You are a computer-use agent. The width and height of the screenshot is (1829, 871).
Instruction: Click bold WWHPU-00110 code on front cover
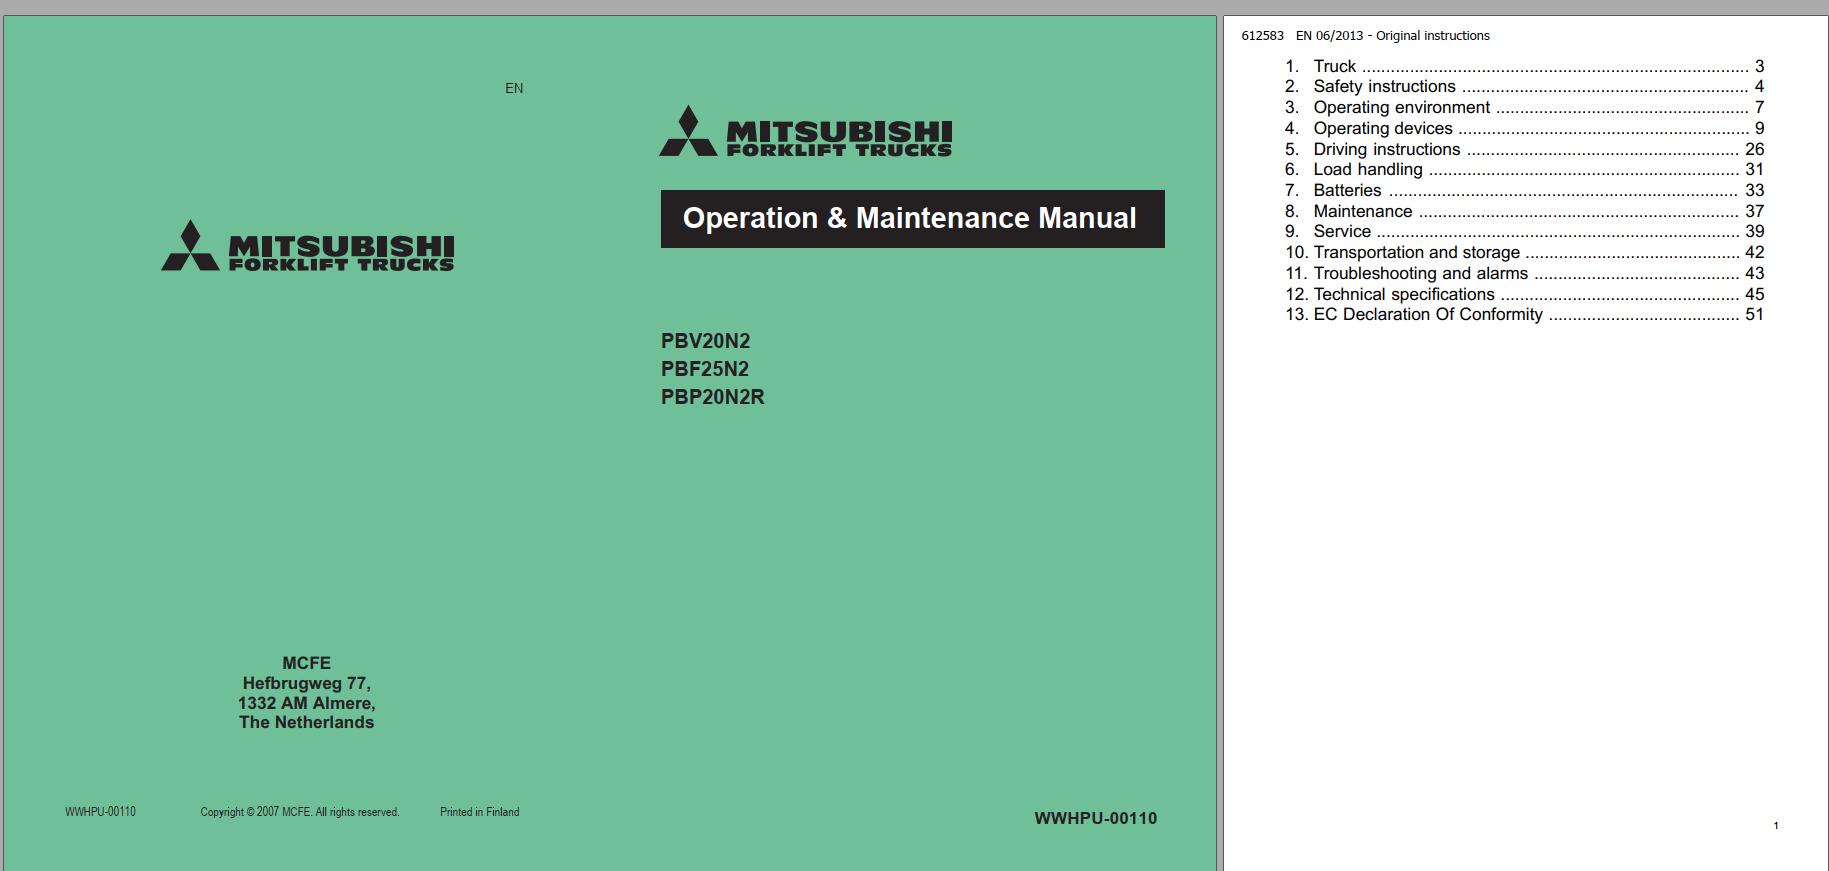click(1095, 818)
